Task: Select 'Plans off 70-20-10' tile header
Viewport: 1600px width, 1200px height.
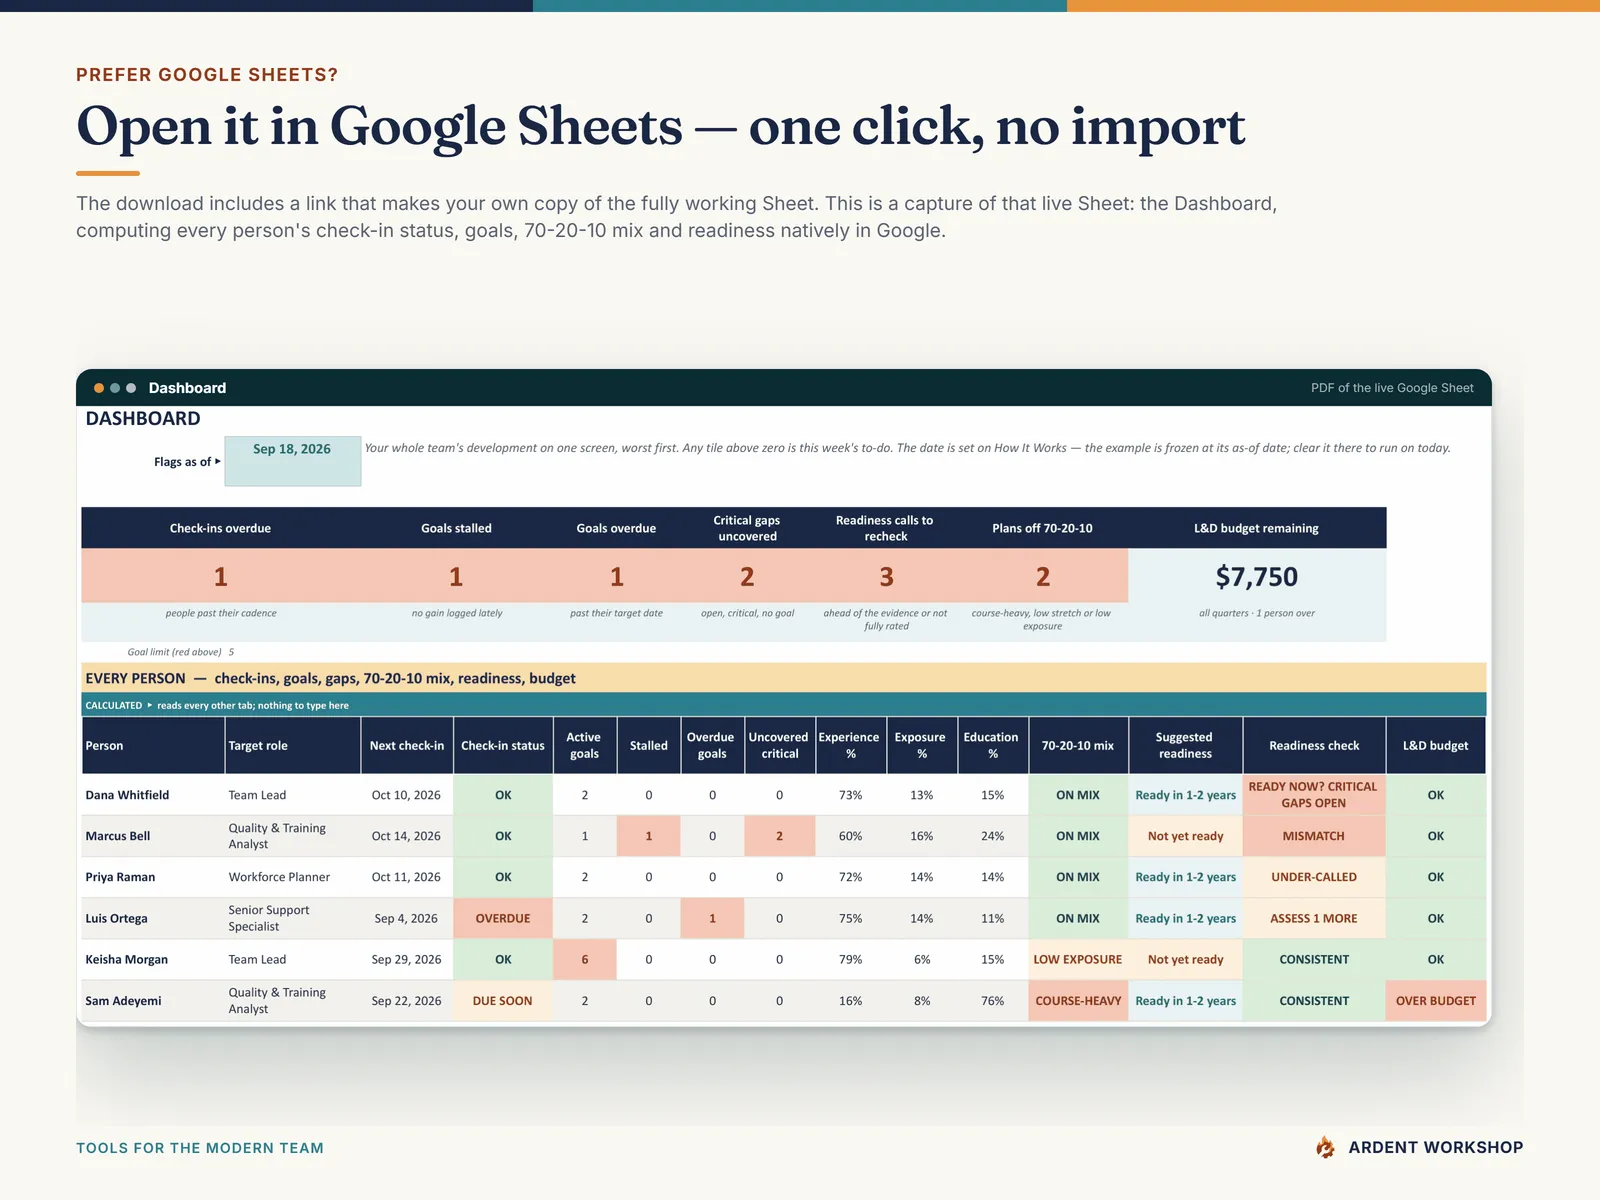Action: coord(1042,528)
